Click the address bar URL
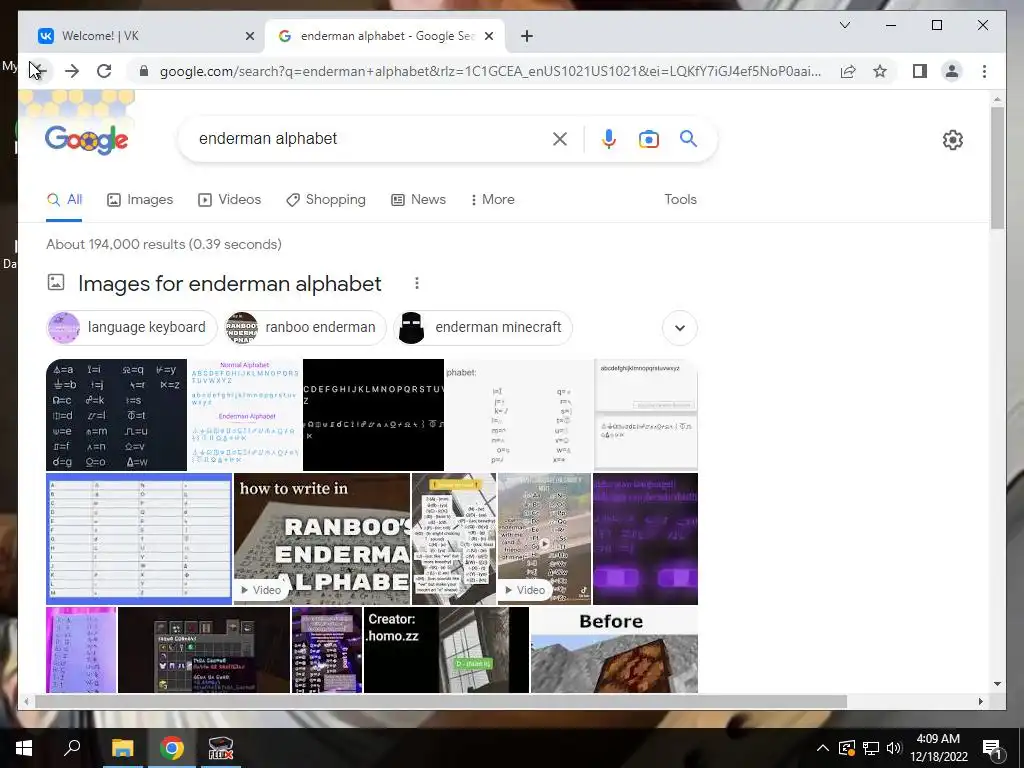Viewport: 1024px width, 768px height. click(x=490, y=71)
